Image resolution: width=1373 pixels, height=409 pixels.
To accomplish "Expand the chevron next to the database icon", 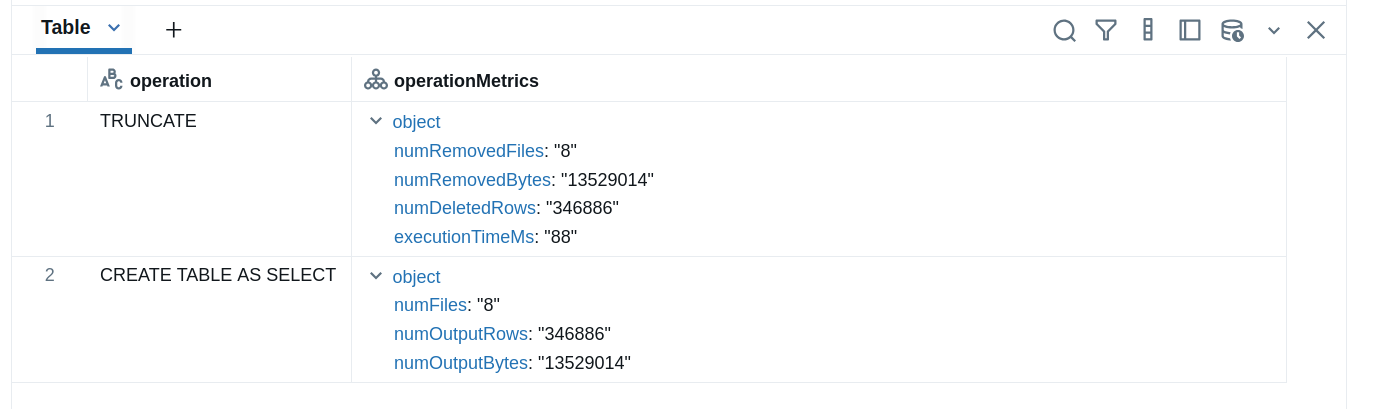I will point(1273,30).
